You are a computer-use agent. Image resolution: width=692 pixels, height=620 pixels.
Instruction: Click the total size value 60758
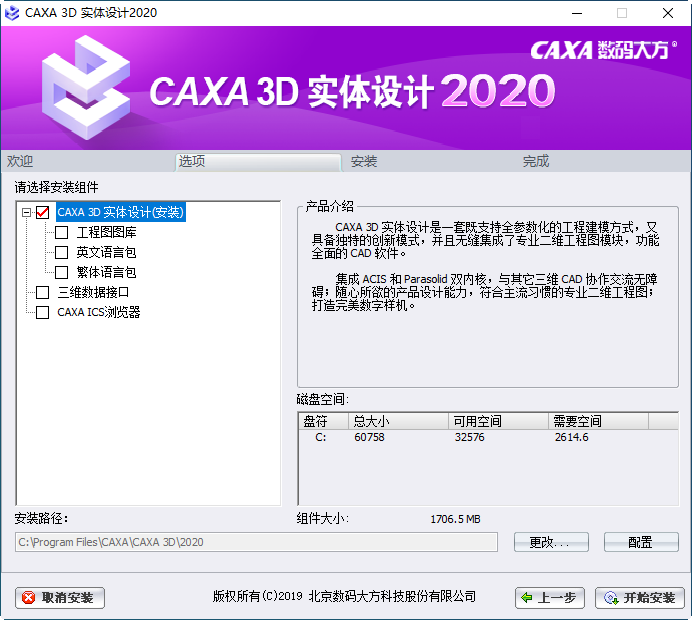369,437
